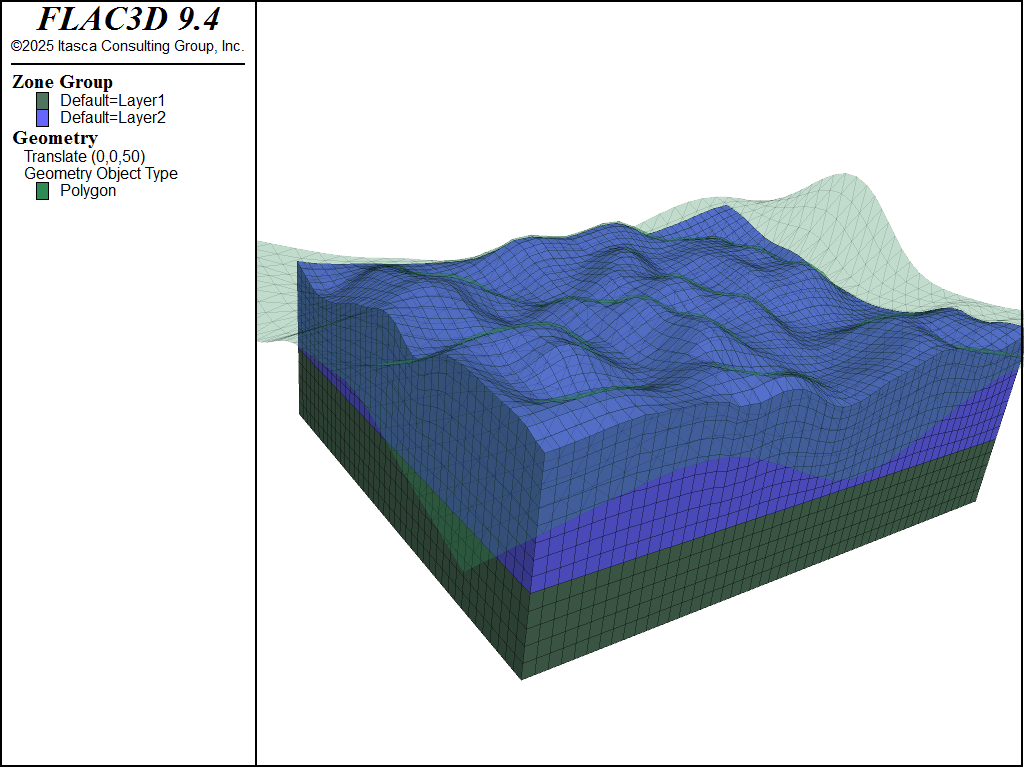Select the Default=Layer2 legend label
Screen dimensions: 1024x768
(112, 118)
